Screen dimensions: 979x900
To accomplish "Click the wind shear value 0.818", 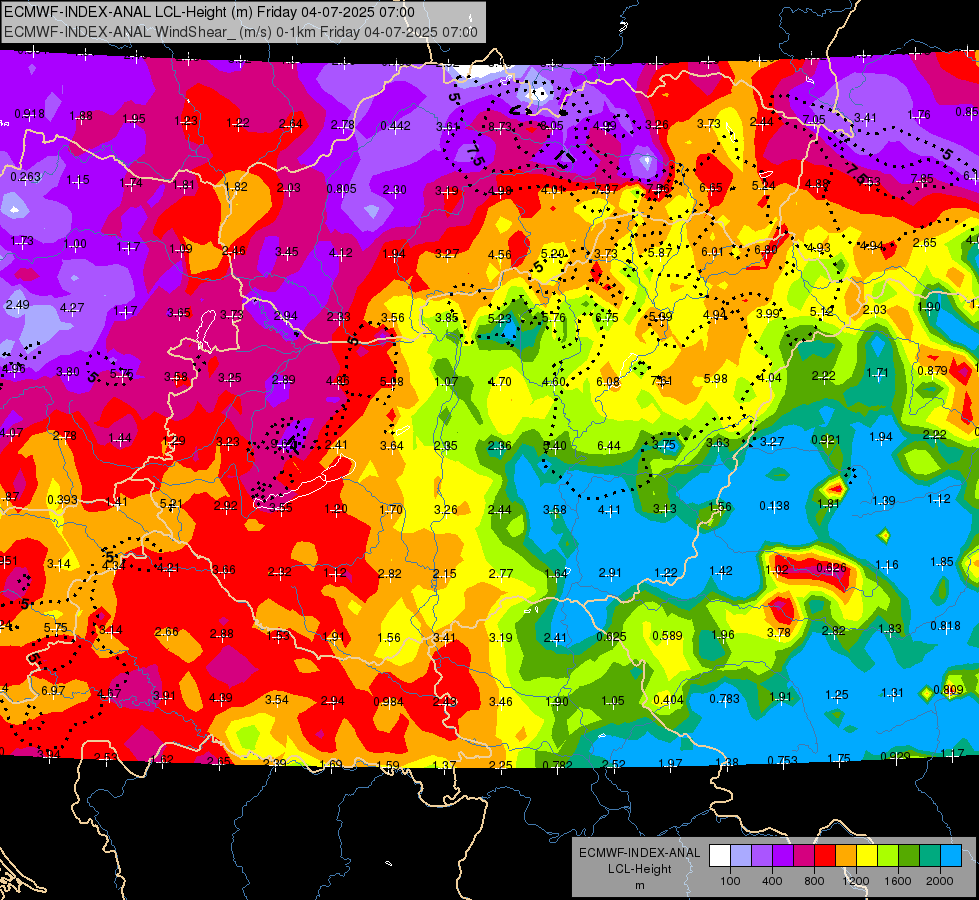I will (x=945, y=626).
